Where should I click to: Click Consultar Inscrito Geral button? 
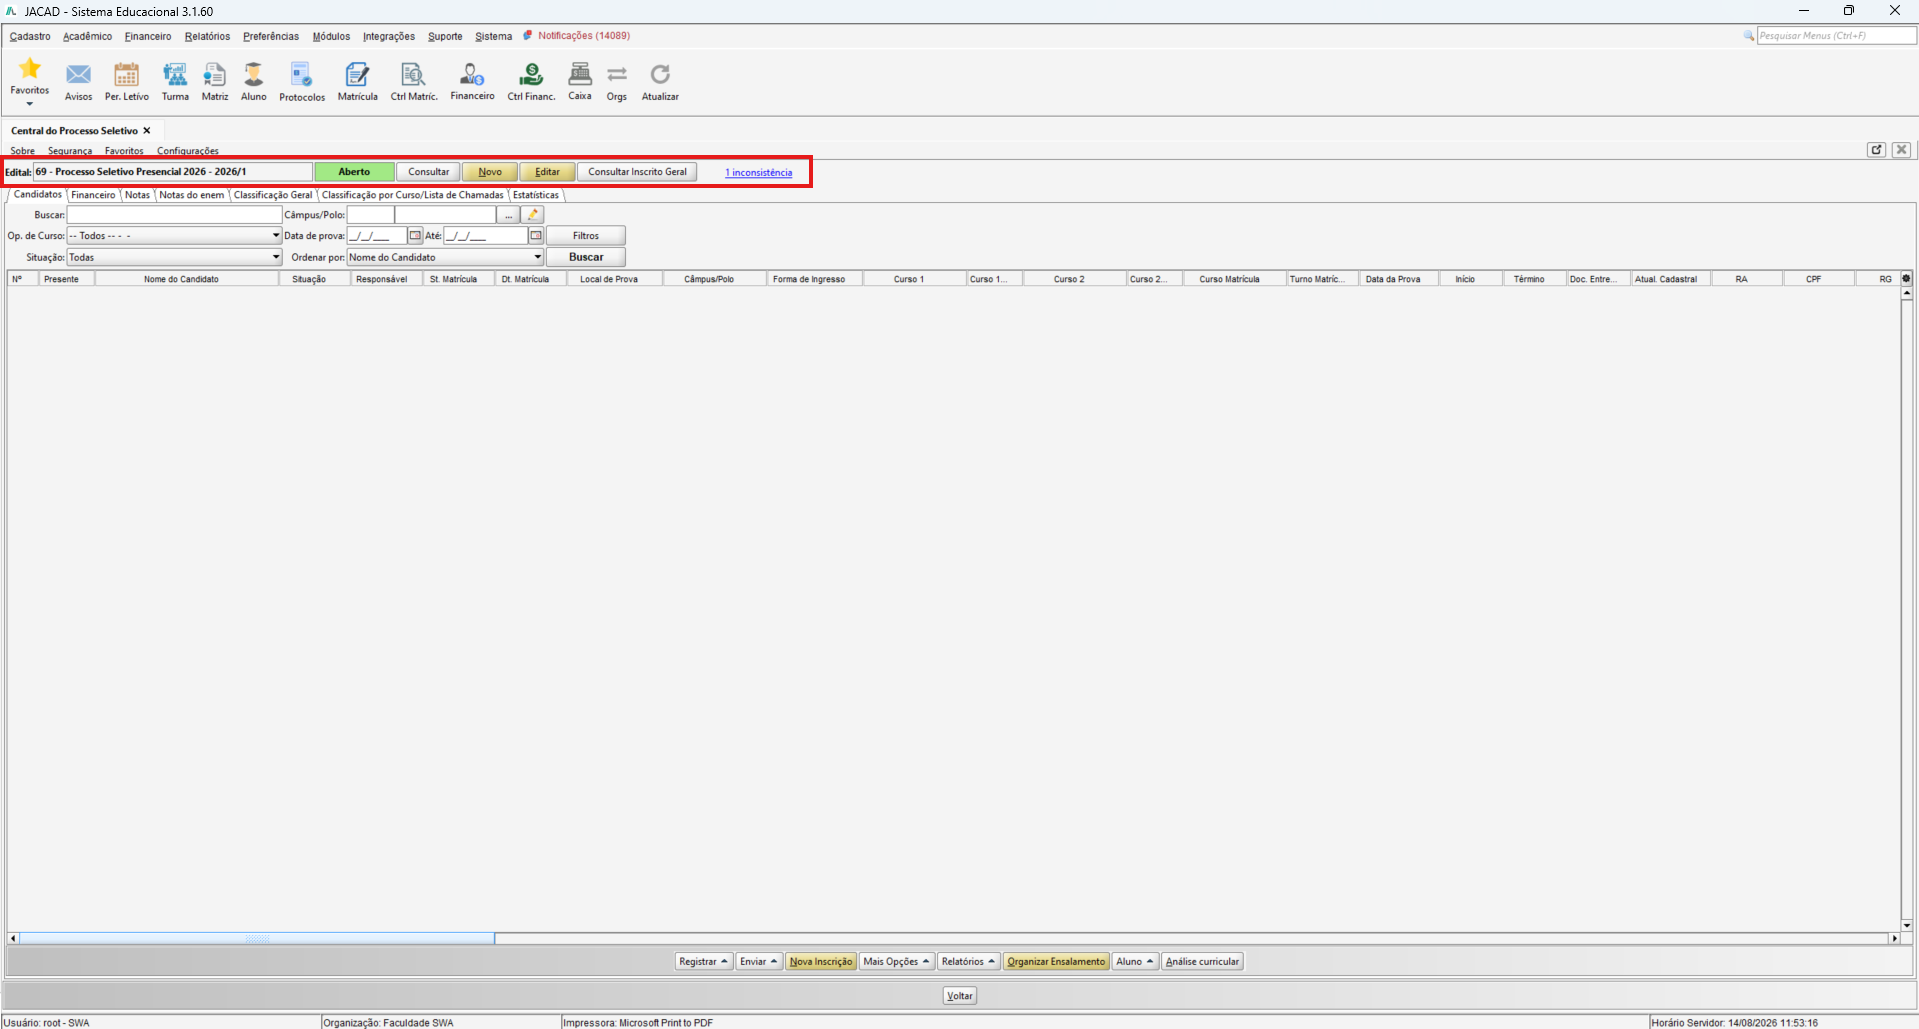pos(637,172)
